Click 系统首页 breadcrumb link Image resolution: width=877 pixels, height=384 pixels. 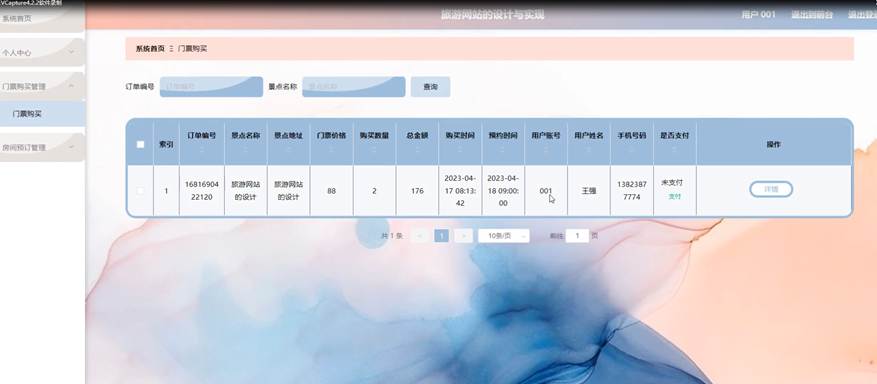150,49
